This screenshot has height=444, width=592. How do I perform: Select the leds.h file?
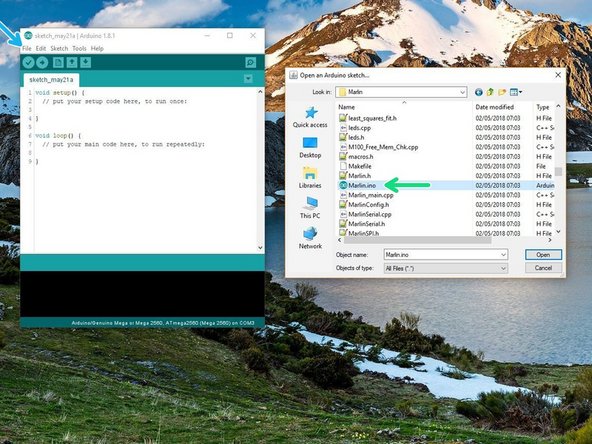(x=356, y=137)
